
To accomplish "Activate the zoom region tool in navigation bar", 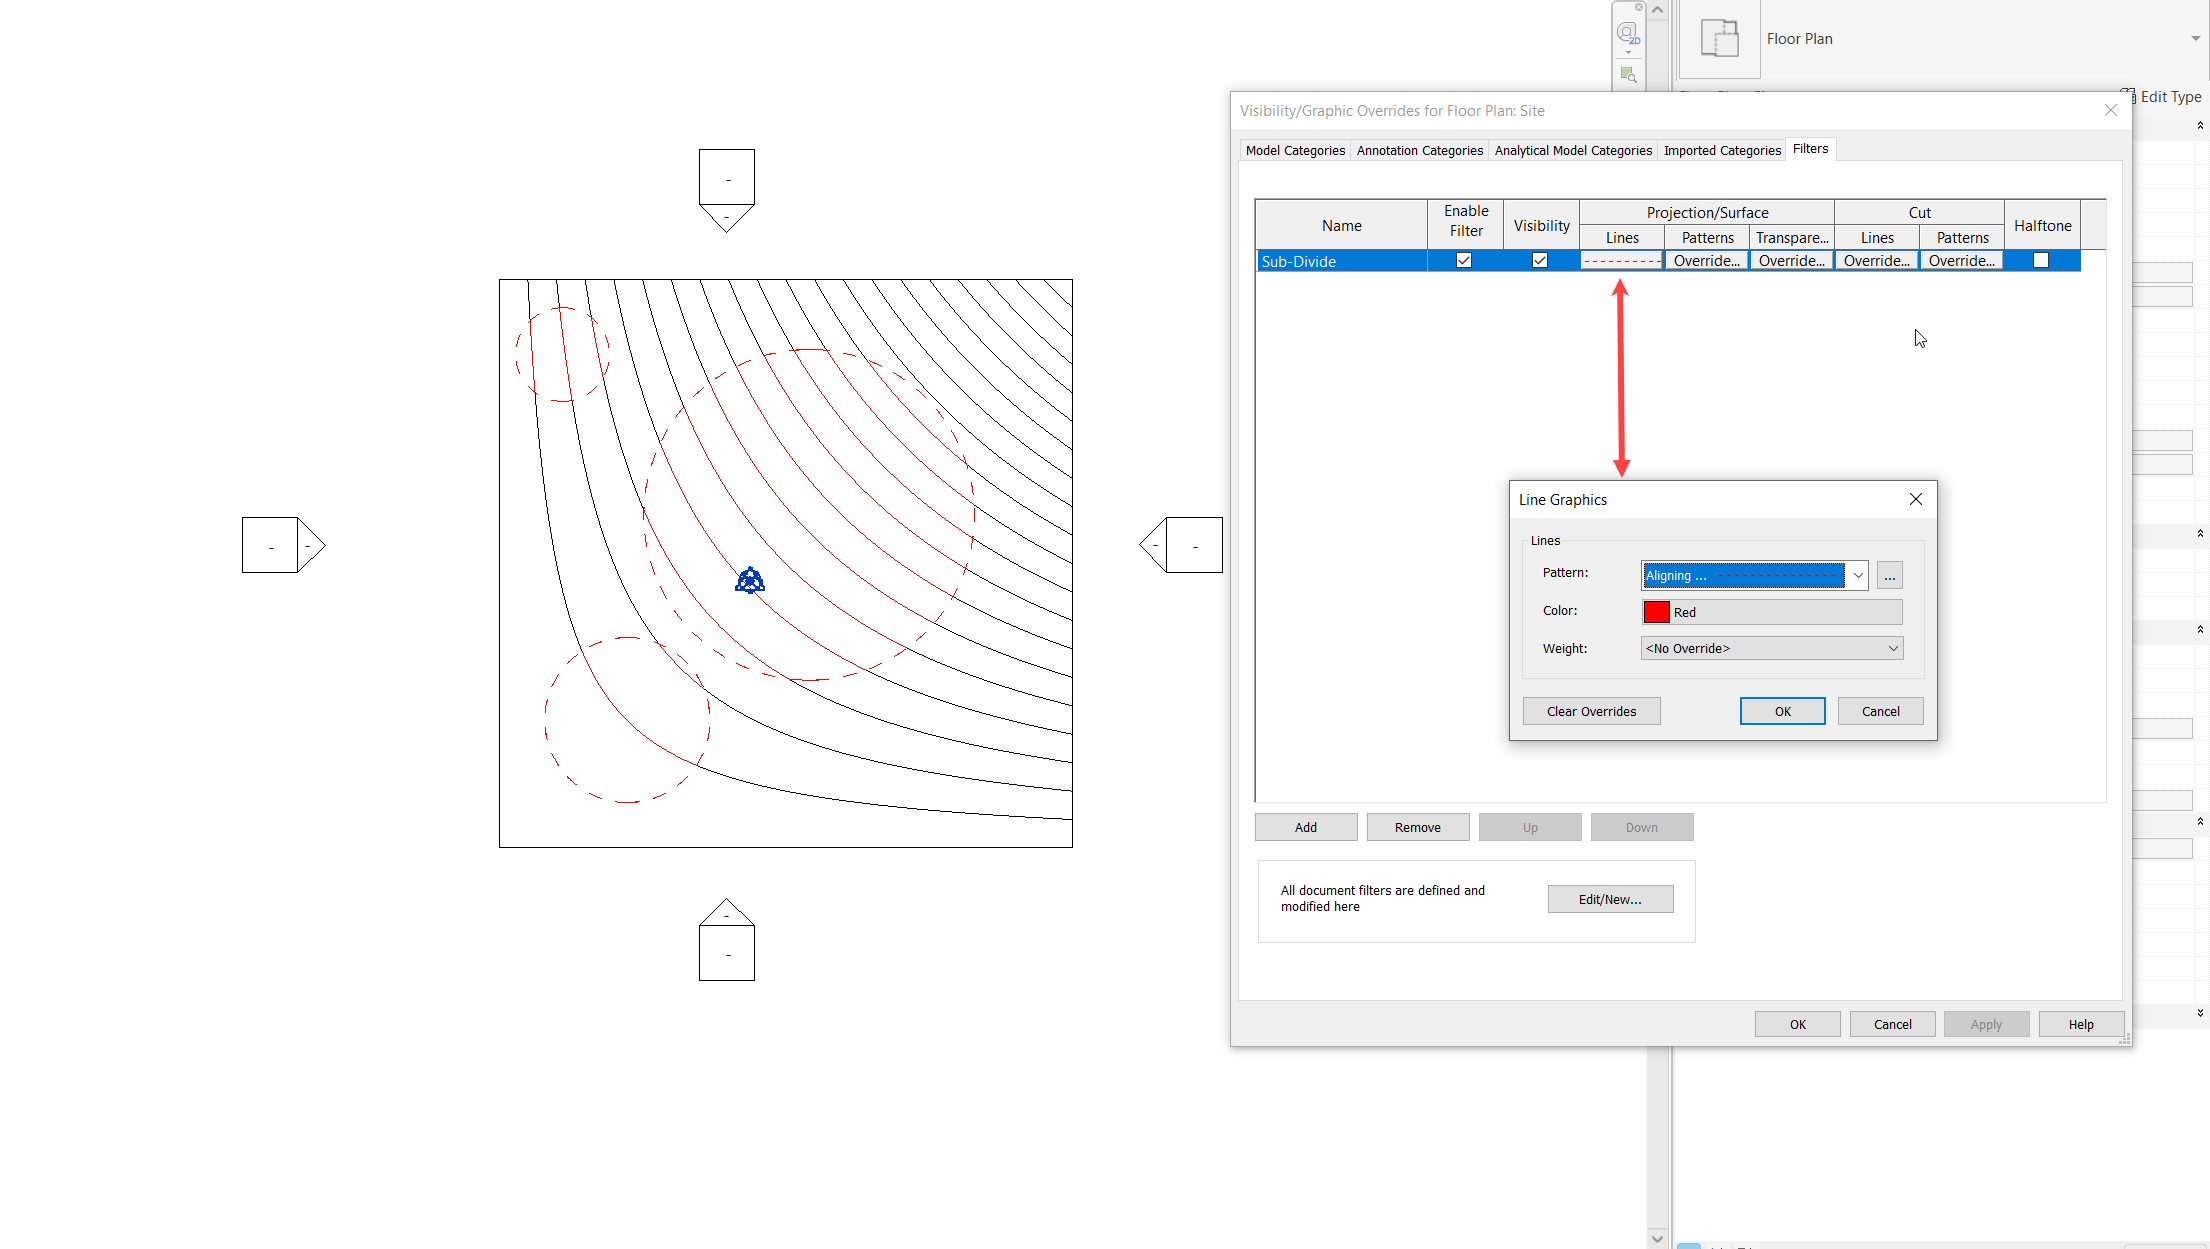I will [1628, 75].
